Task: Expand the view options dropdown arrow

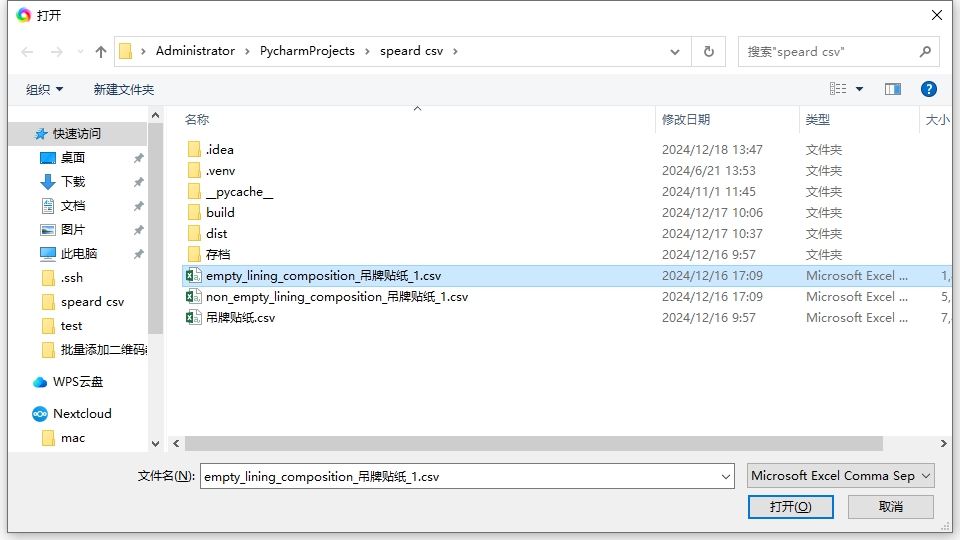Action: pos(860,89)
